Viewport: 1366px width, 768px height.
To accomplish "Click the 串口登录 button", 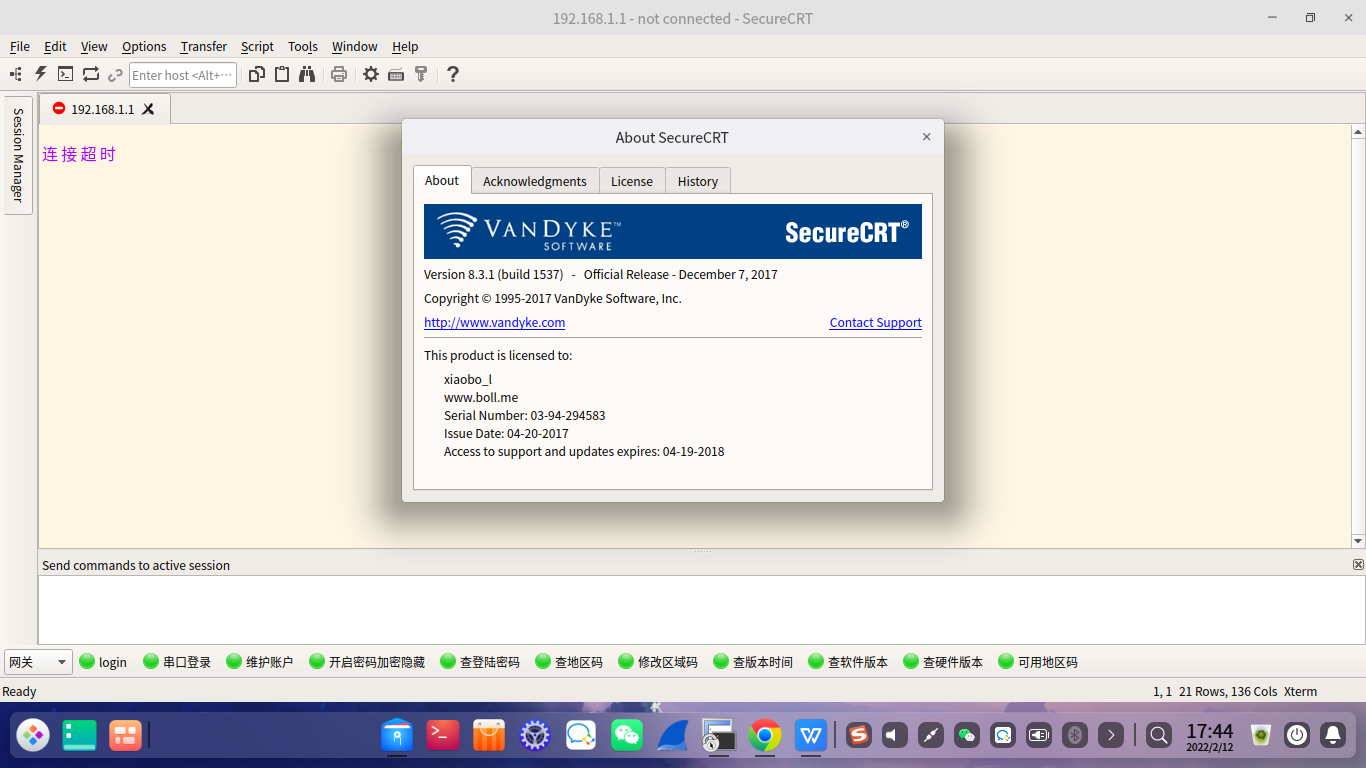I will [x=178, y=662].
